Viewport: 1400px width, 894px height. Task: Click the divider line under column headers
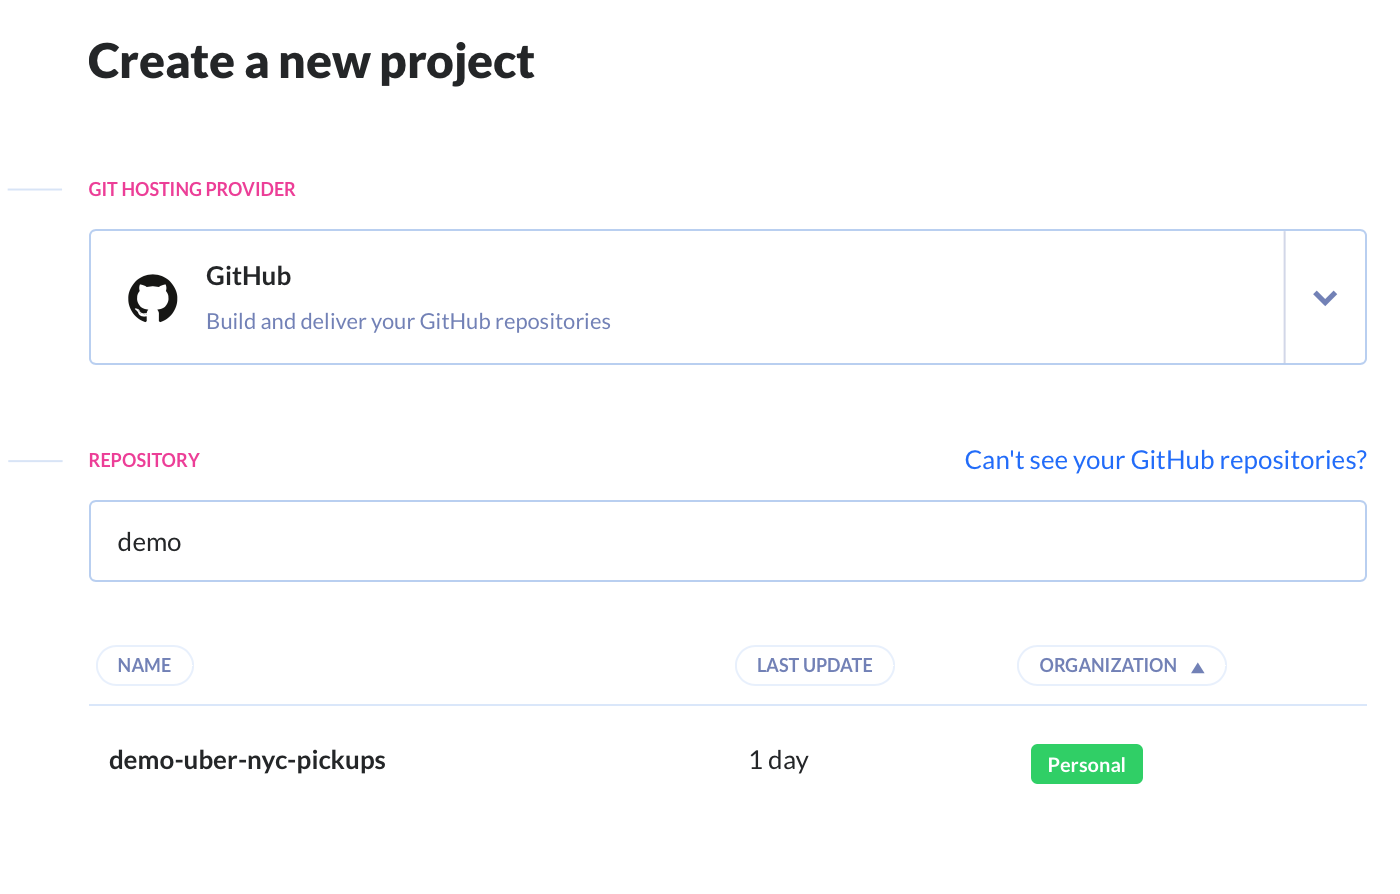(x=727, y=706)
